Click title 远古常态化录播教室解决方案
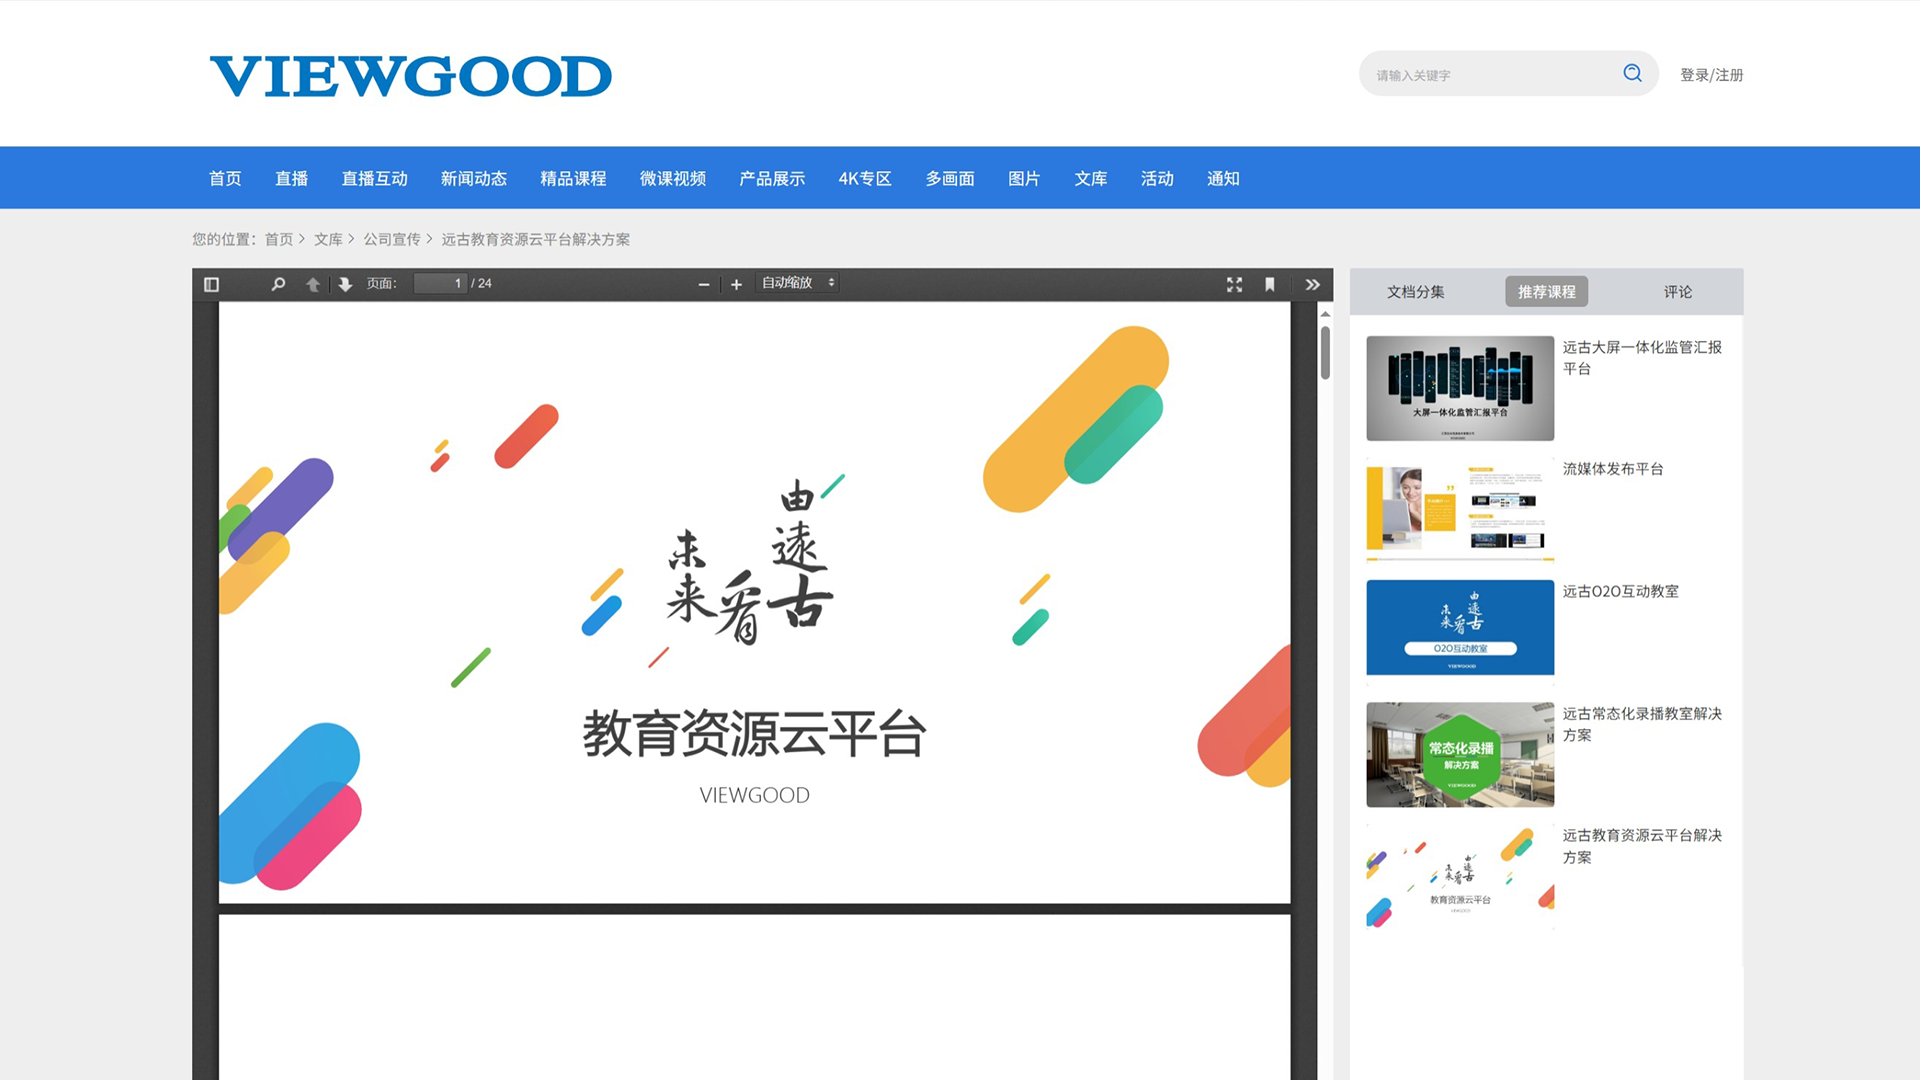Viewport: 1920px width, 1080px height. pos(1642,724)
